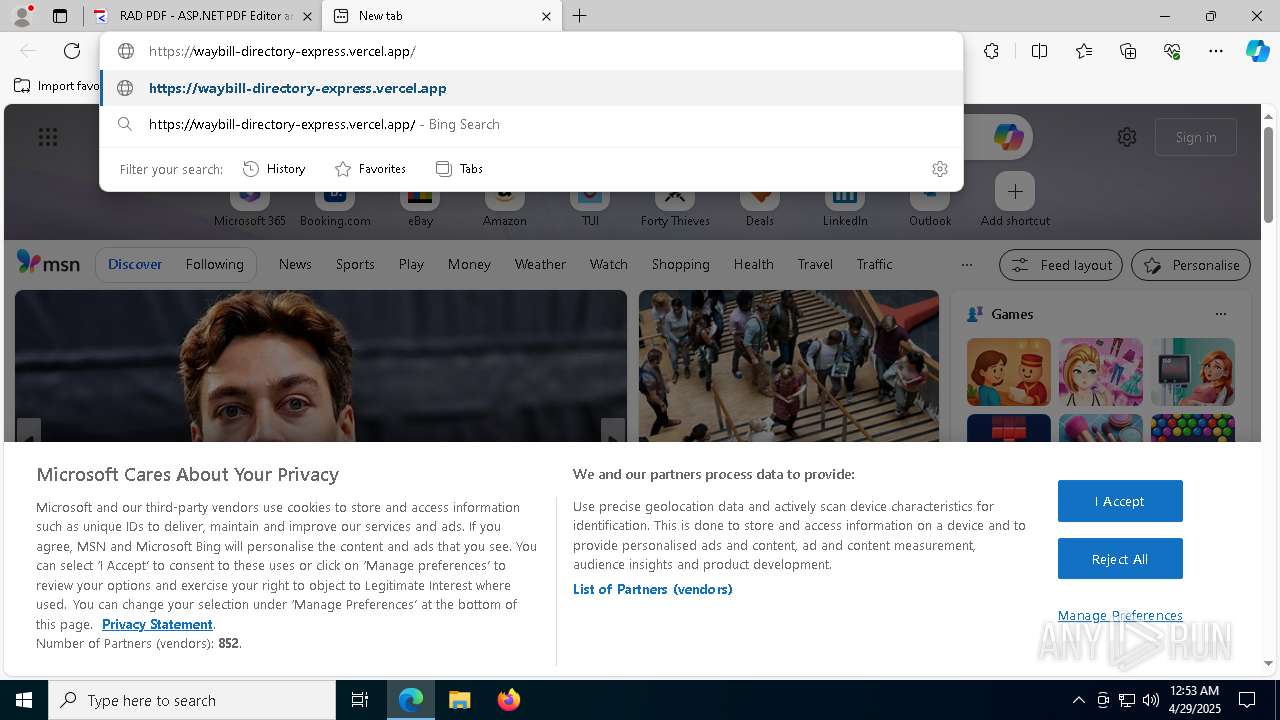Filter search suggestions by History

(274, 169)
